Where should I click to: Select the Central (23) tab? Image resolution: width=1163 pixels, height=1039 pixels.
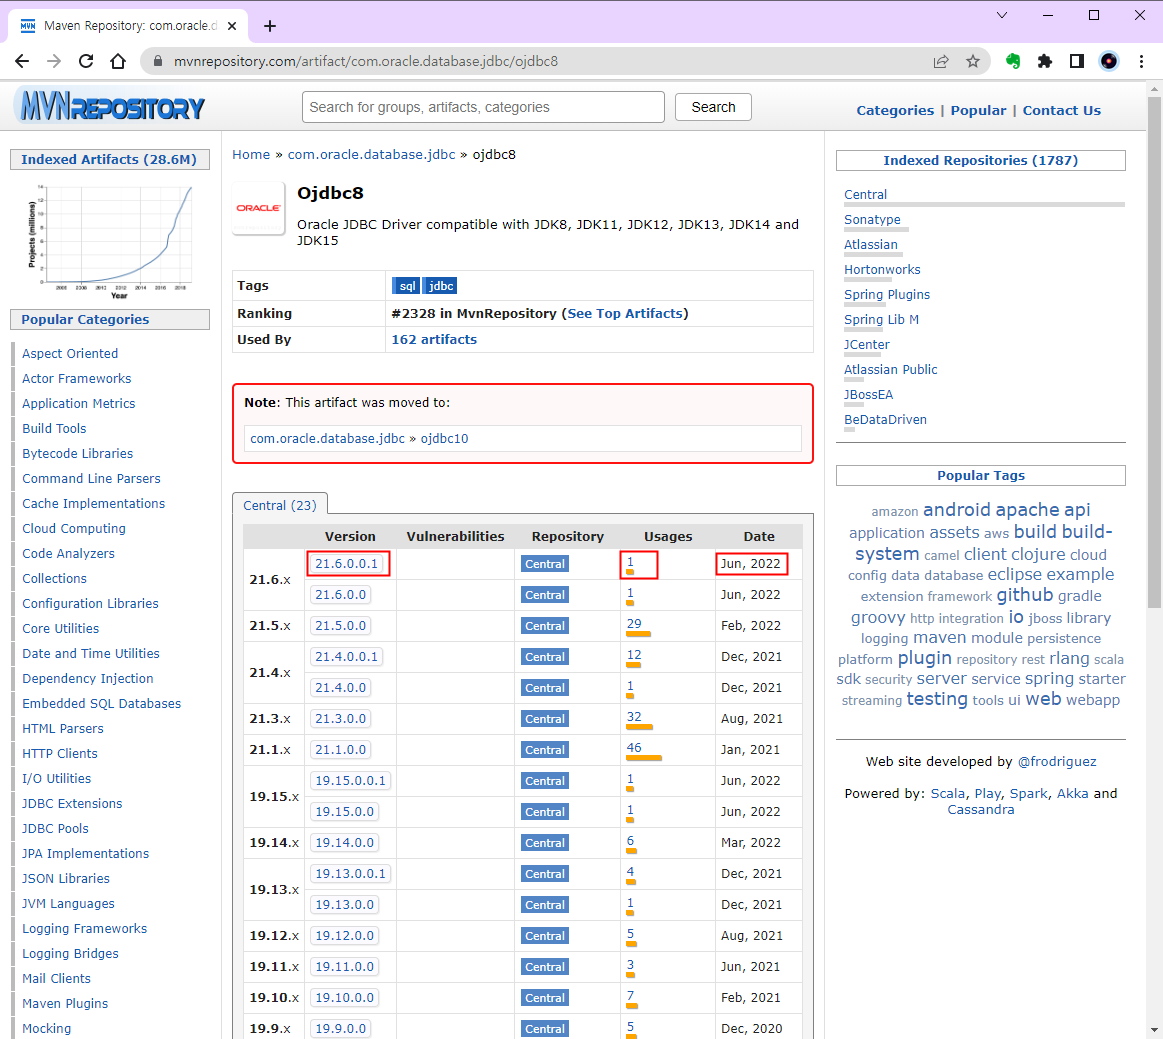coord(280,505)
